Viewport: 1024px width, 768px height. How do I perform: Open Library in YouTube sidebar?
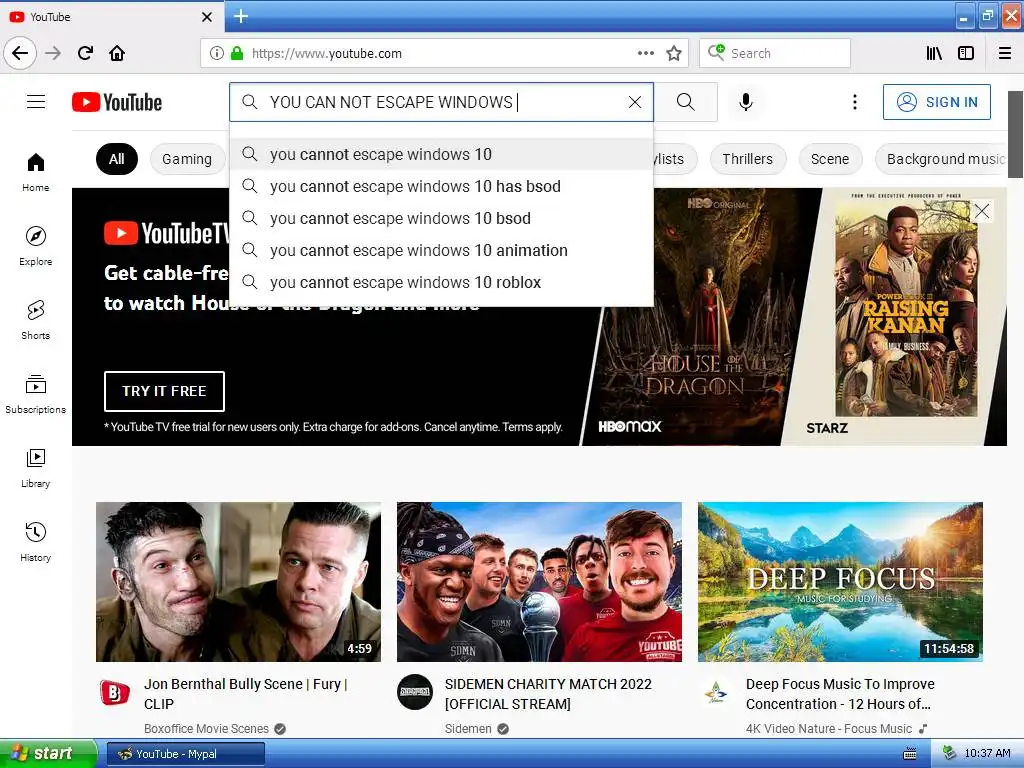[36, 468]
